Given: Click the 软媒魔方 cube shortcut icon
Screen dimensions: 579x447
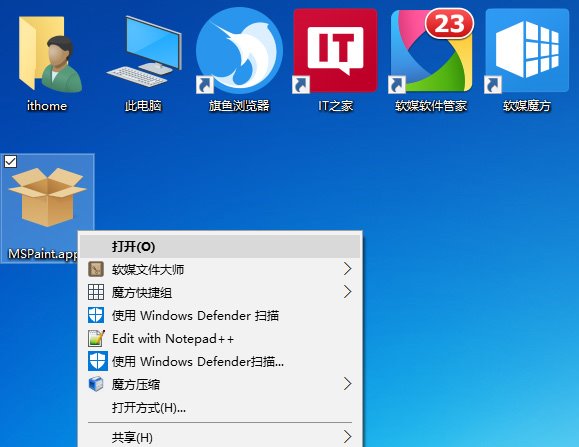Looking at the screenshot, I should [x=527, y=51].
